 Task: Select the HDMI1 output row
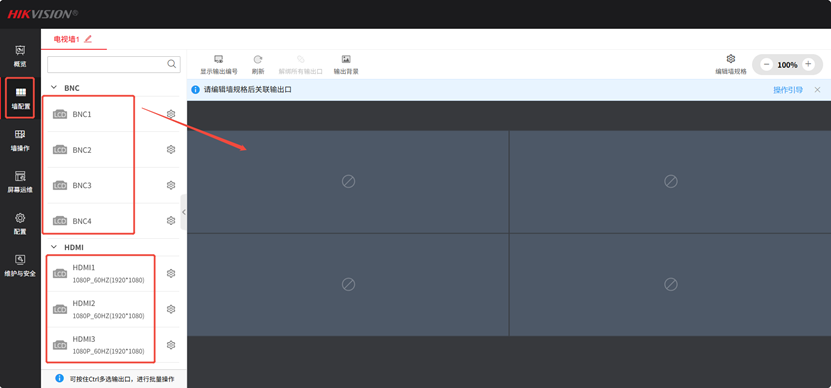tap(113, 274)
